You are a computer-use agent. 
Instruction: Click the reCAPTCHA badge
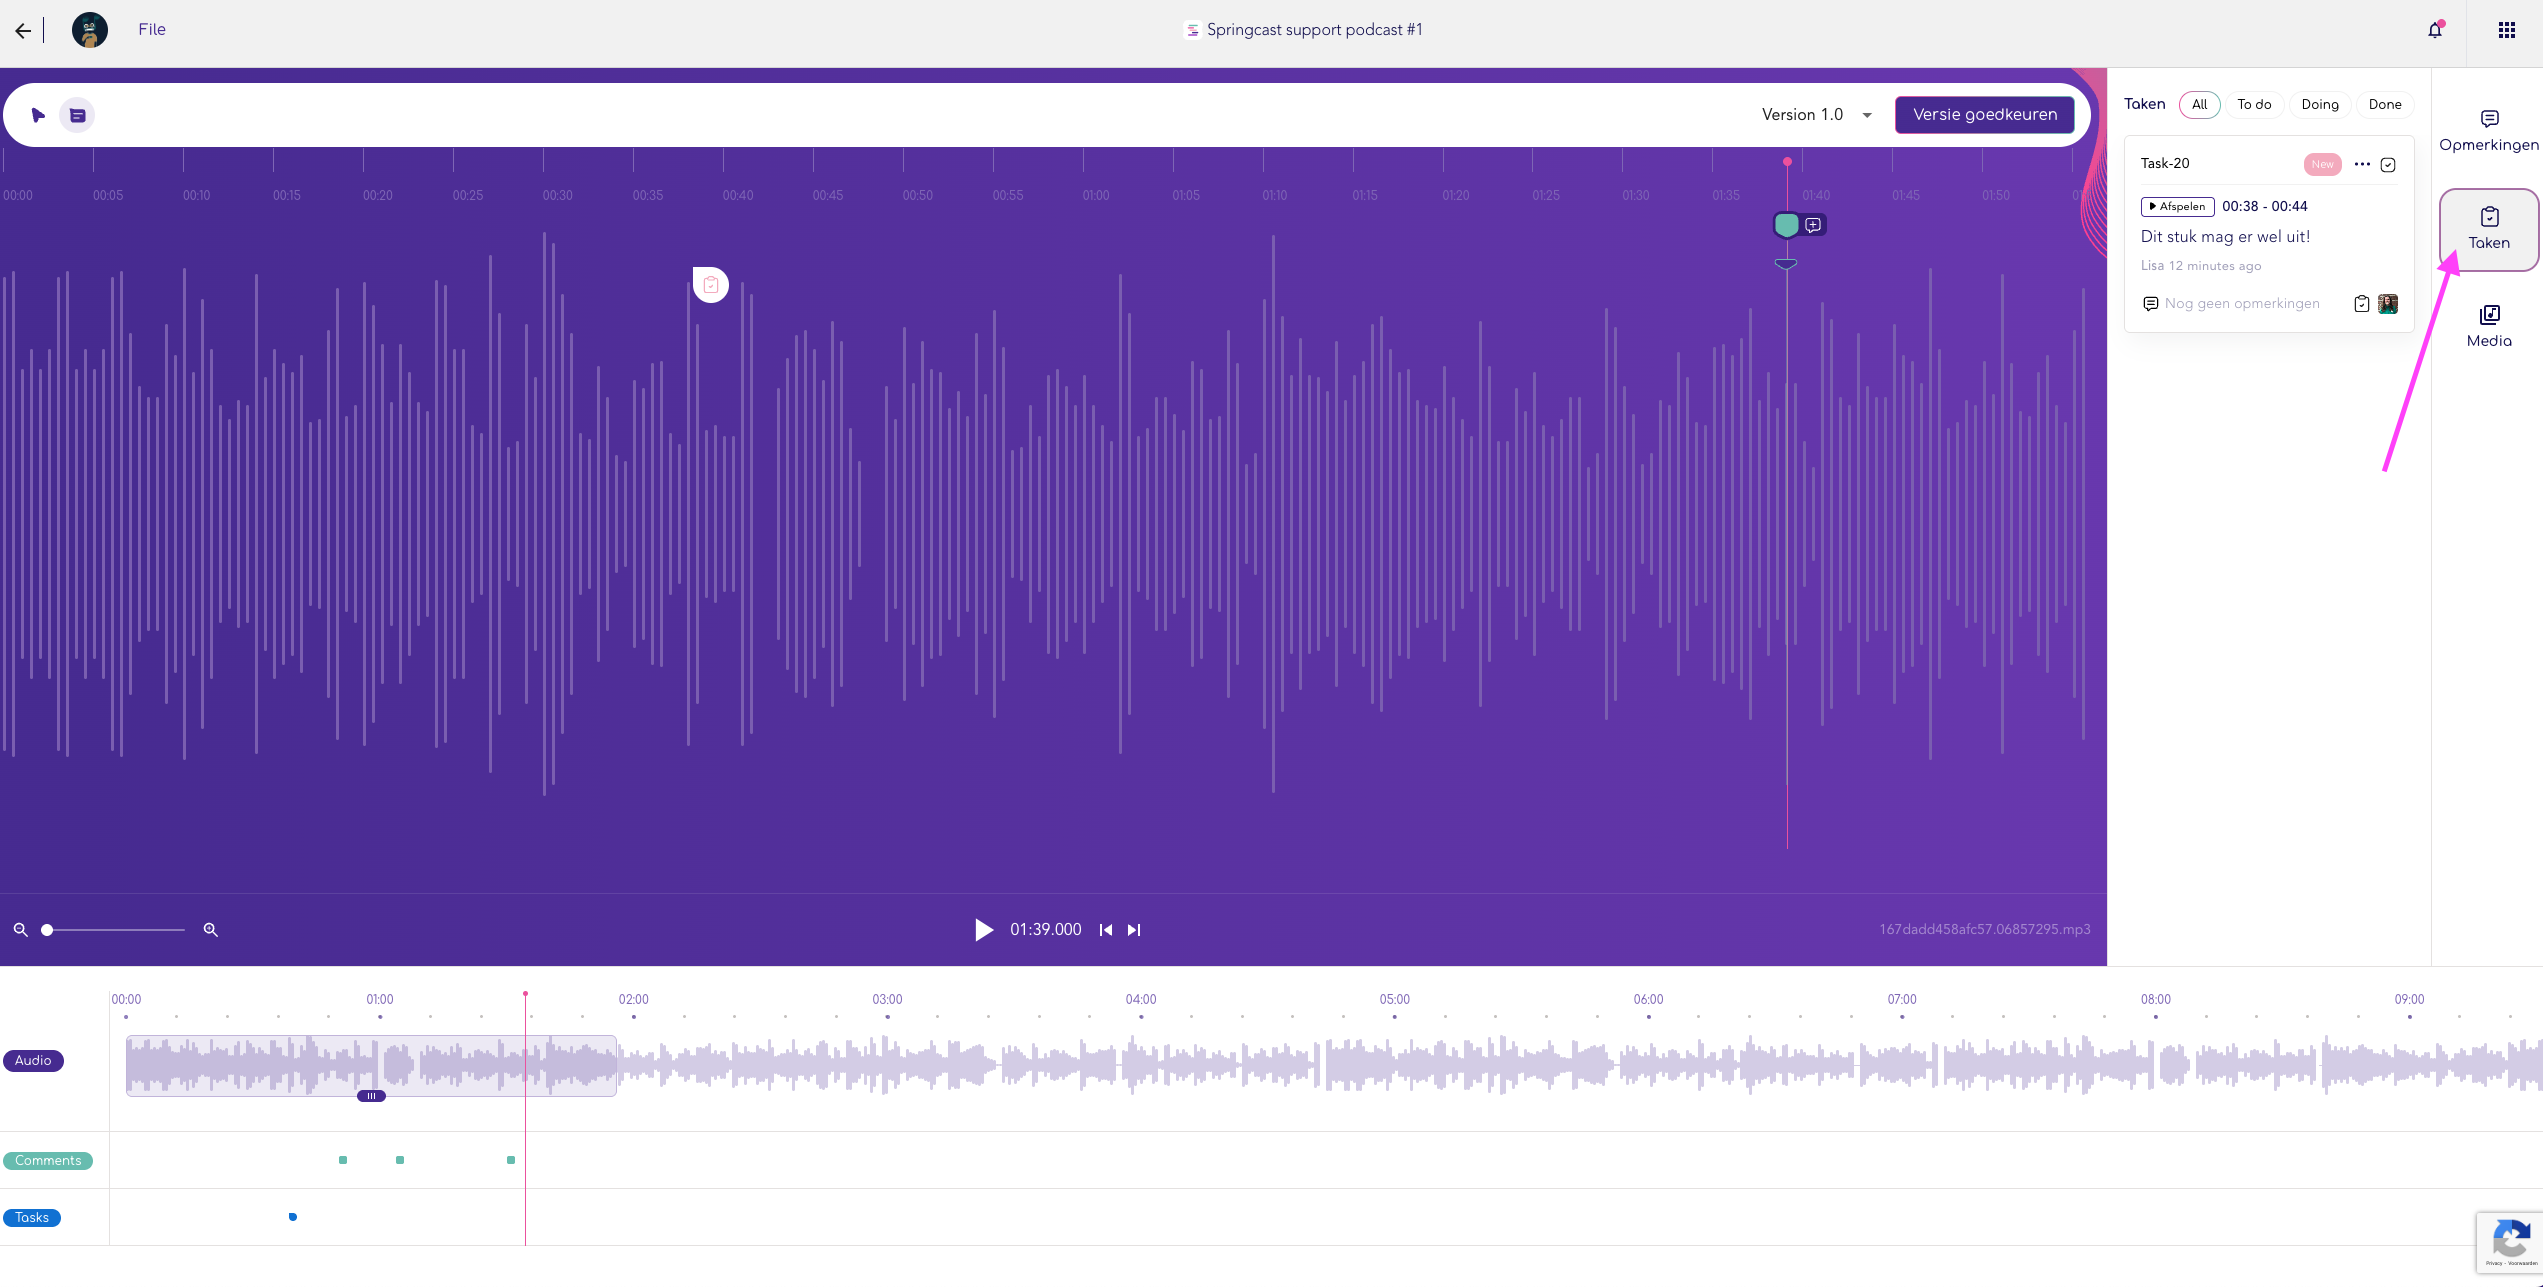2510,1242
